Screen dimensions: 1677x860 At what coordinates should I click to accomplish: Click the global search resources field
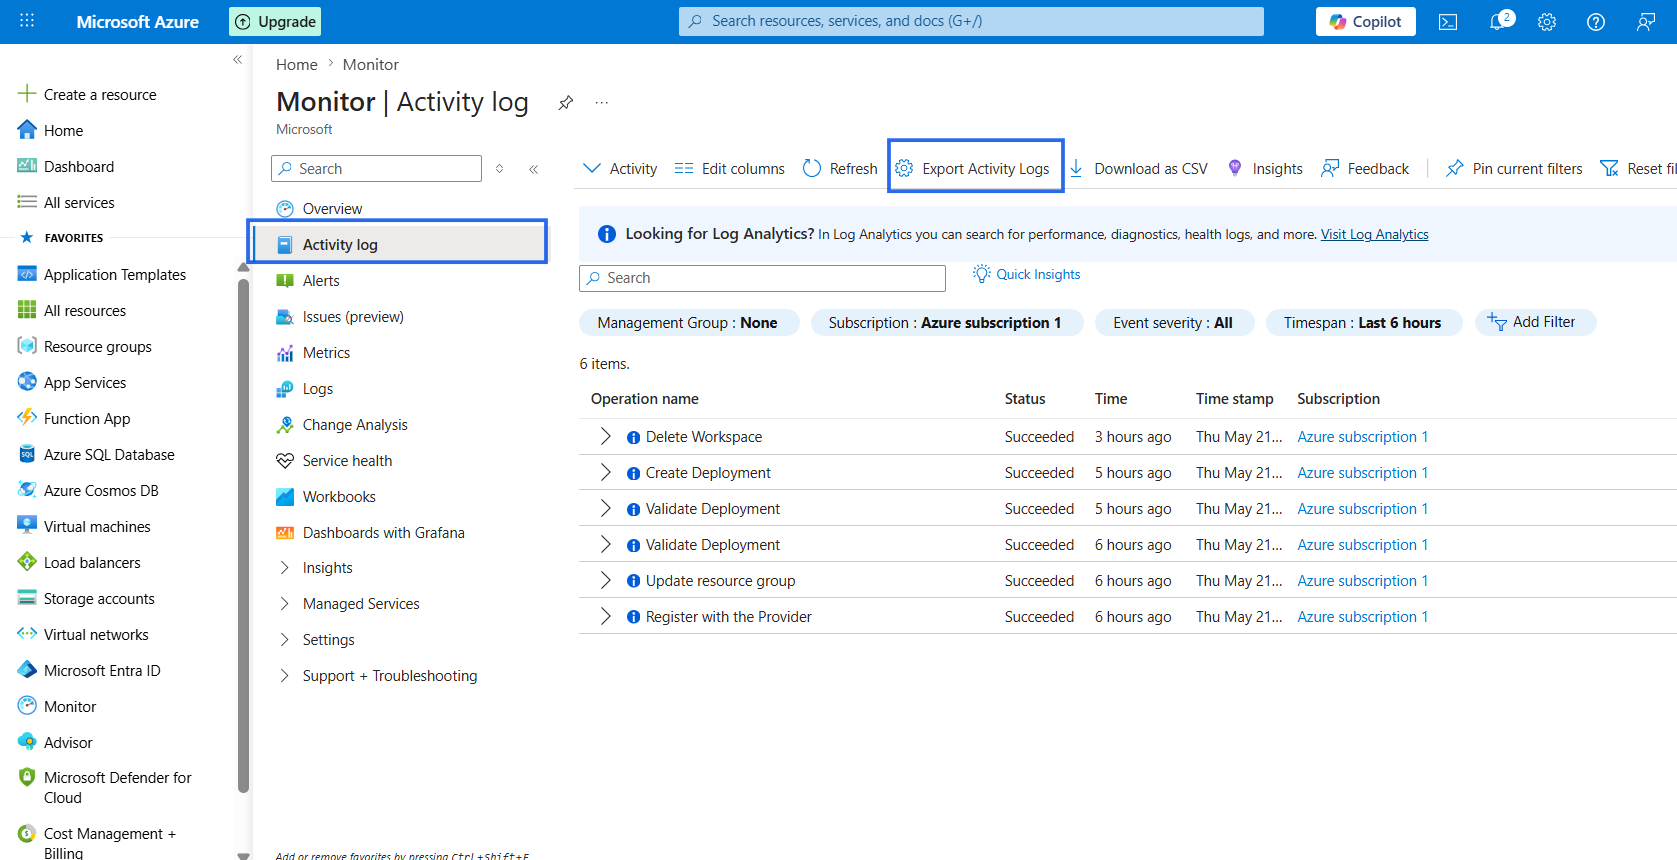click(x=971, y=21)
